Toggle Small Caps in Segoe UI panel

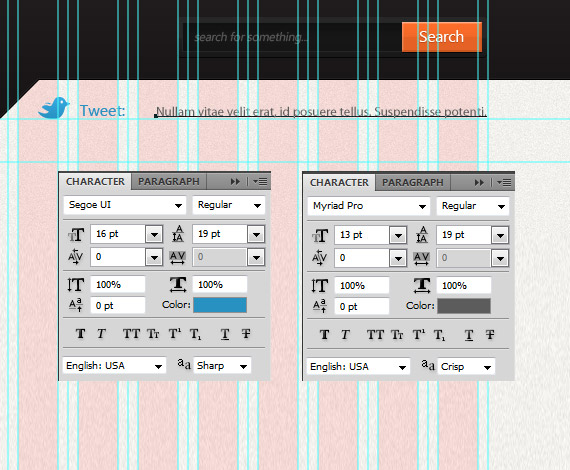pos(153,334)
